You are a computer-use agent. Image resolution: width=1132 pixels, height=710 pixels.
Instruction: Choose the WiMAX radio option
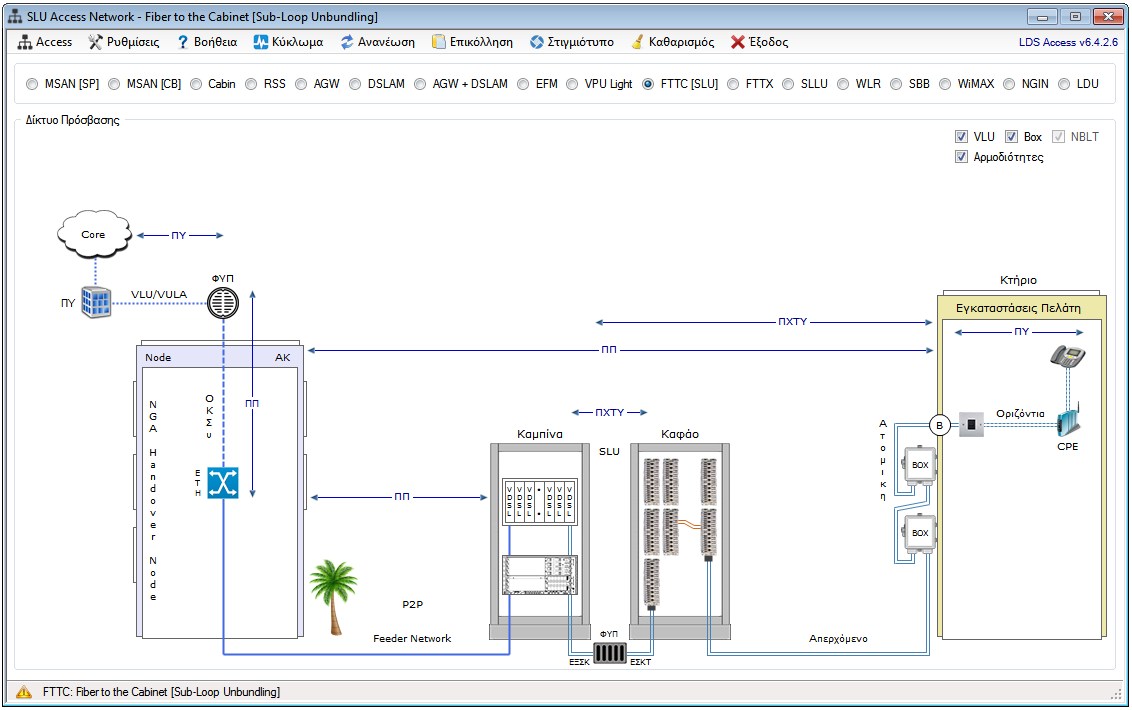(x=945, y=84)
